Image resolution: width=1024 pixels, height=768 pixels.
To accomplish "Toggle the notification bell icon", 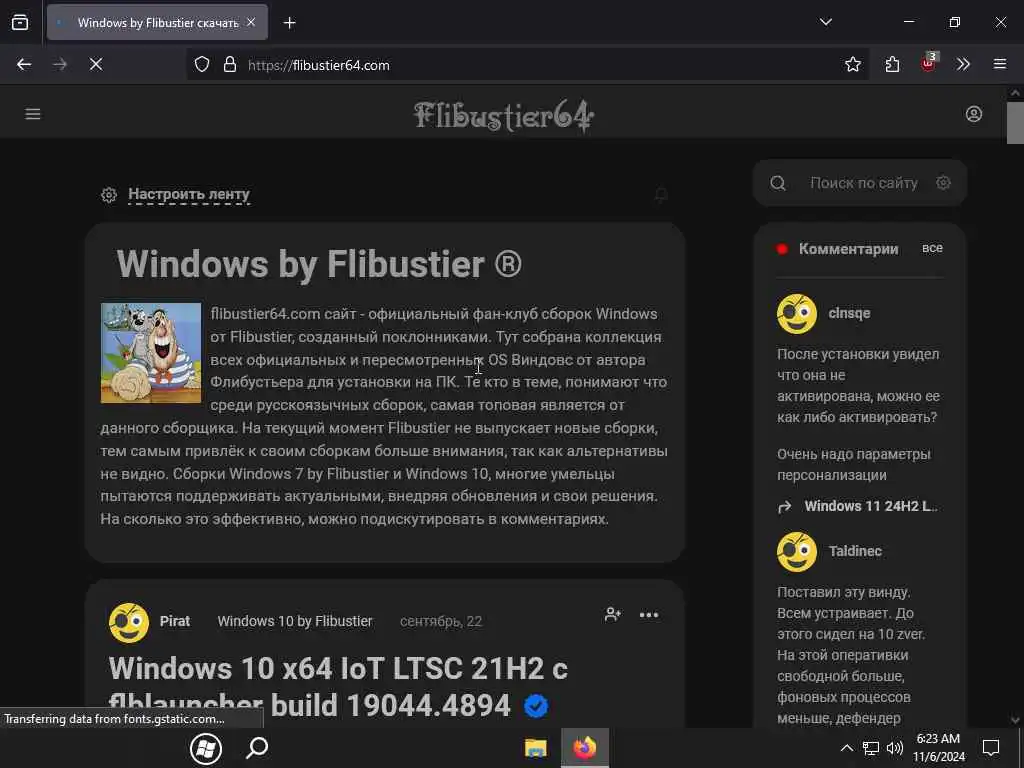I will [x=661, y=195].
